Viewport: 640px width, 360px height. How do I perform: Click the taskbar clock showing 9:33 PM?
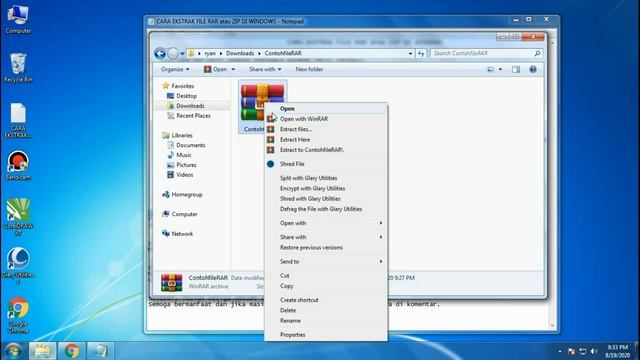click(618, 351)
